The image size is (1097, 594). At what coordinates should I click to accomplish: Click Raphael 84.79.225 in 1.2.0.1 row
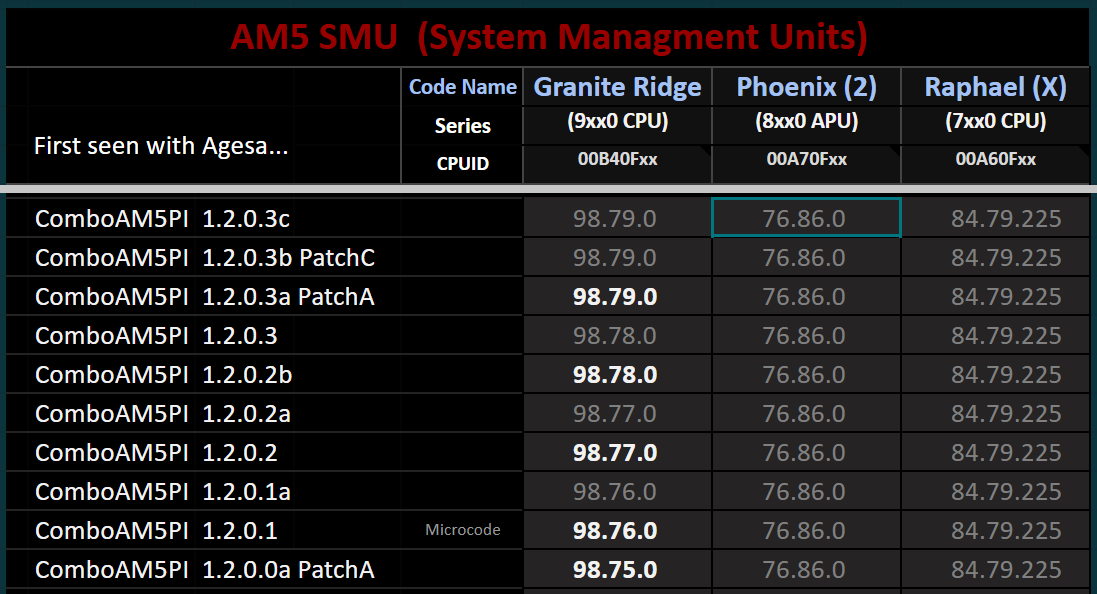pos(996,531)
